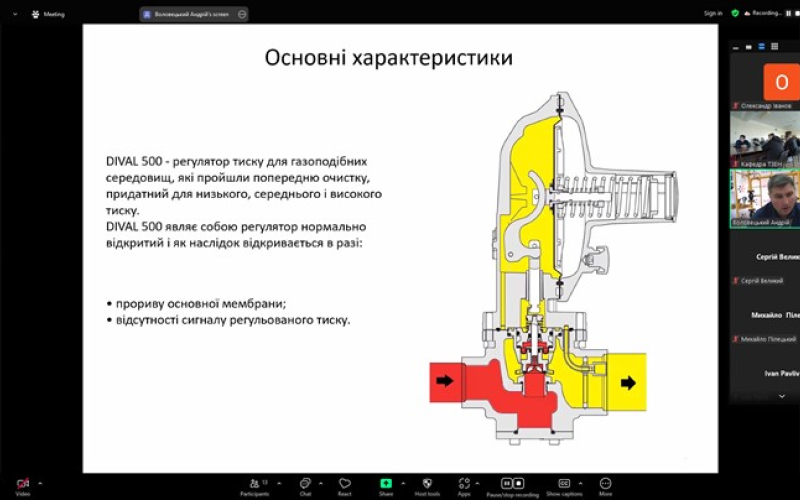The image size is (800, 500).
Task: Expand the top-left window dropdown chevron
Action: pos(15,14)
